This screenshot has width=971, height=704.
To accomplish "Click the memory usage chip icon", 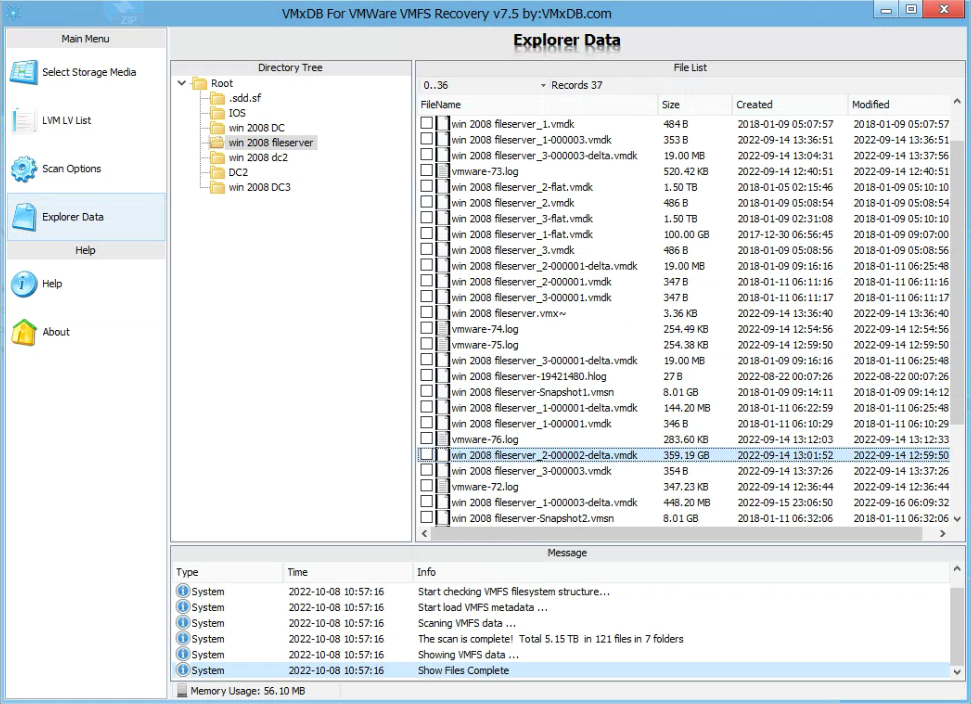I will (x=181, y=690).
